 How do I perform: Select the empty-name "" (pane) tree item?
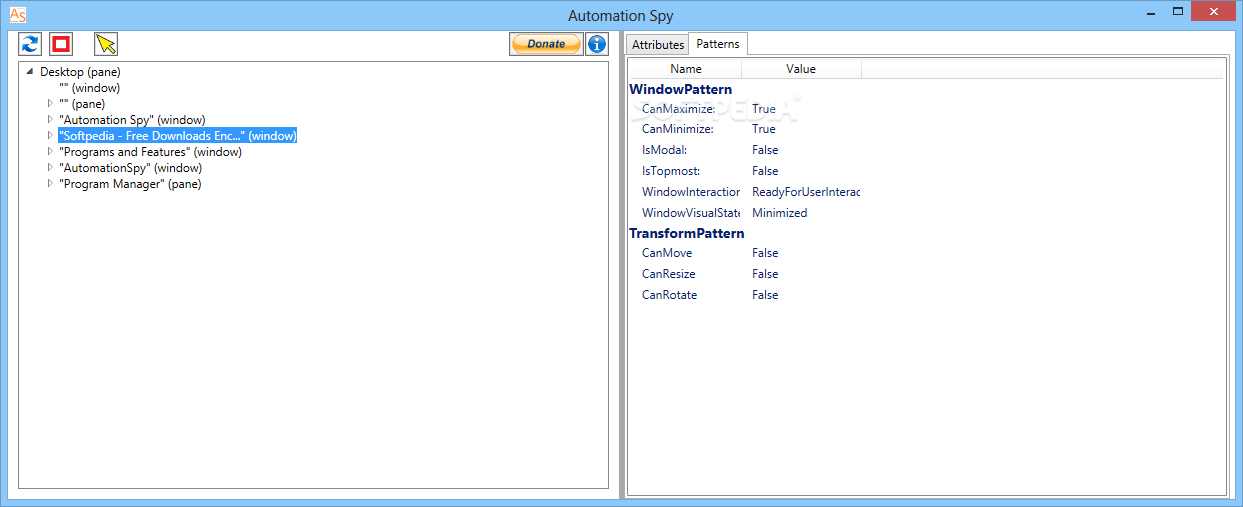click(x=82, y=104)
